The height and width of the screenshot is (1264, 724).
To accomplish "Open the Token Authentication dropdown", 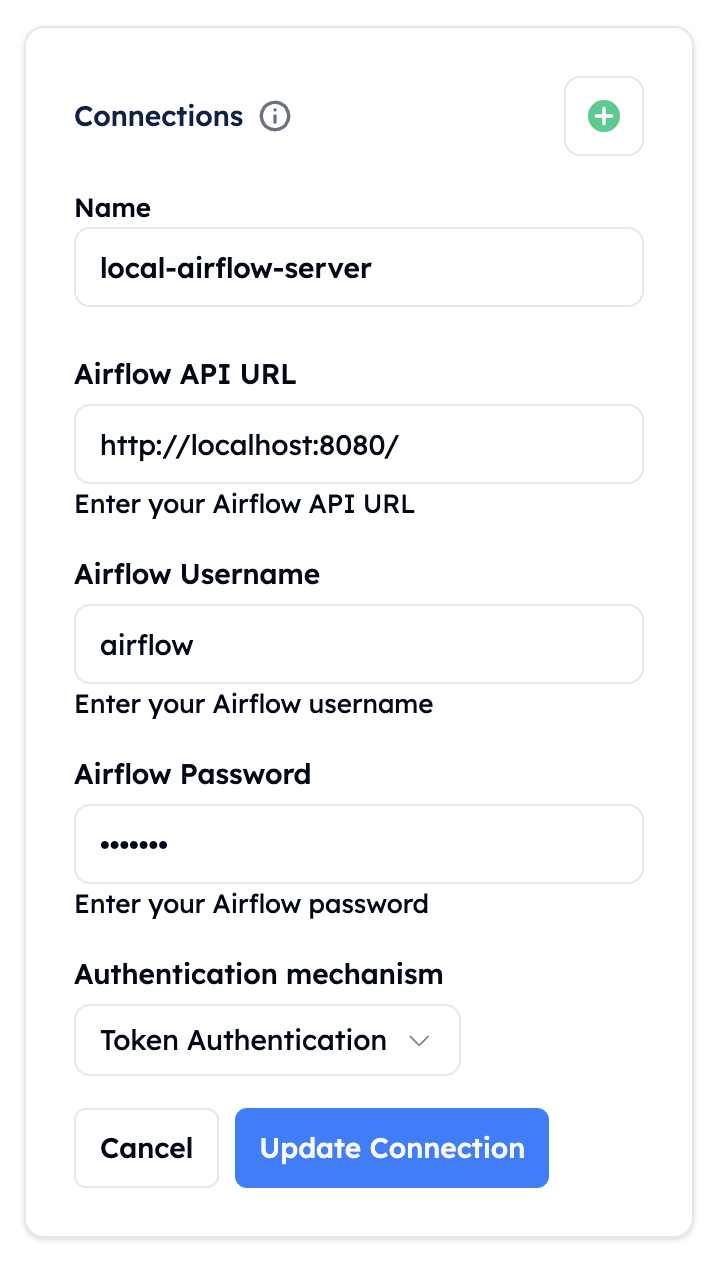I will pos(267,1040).
